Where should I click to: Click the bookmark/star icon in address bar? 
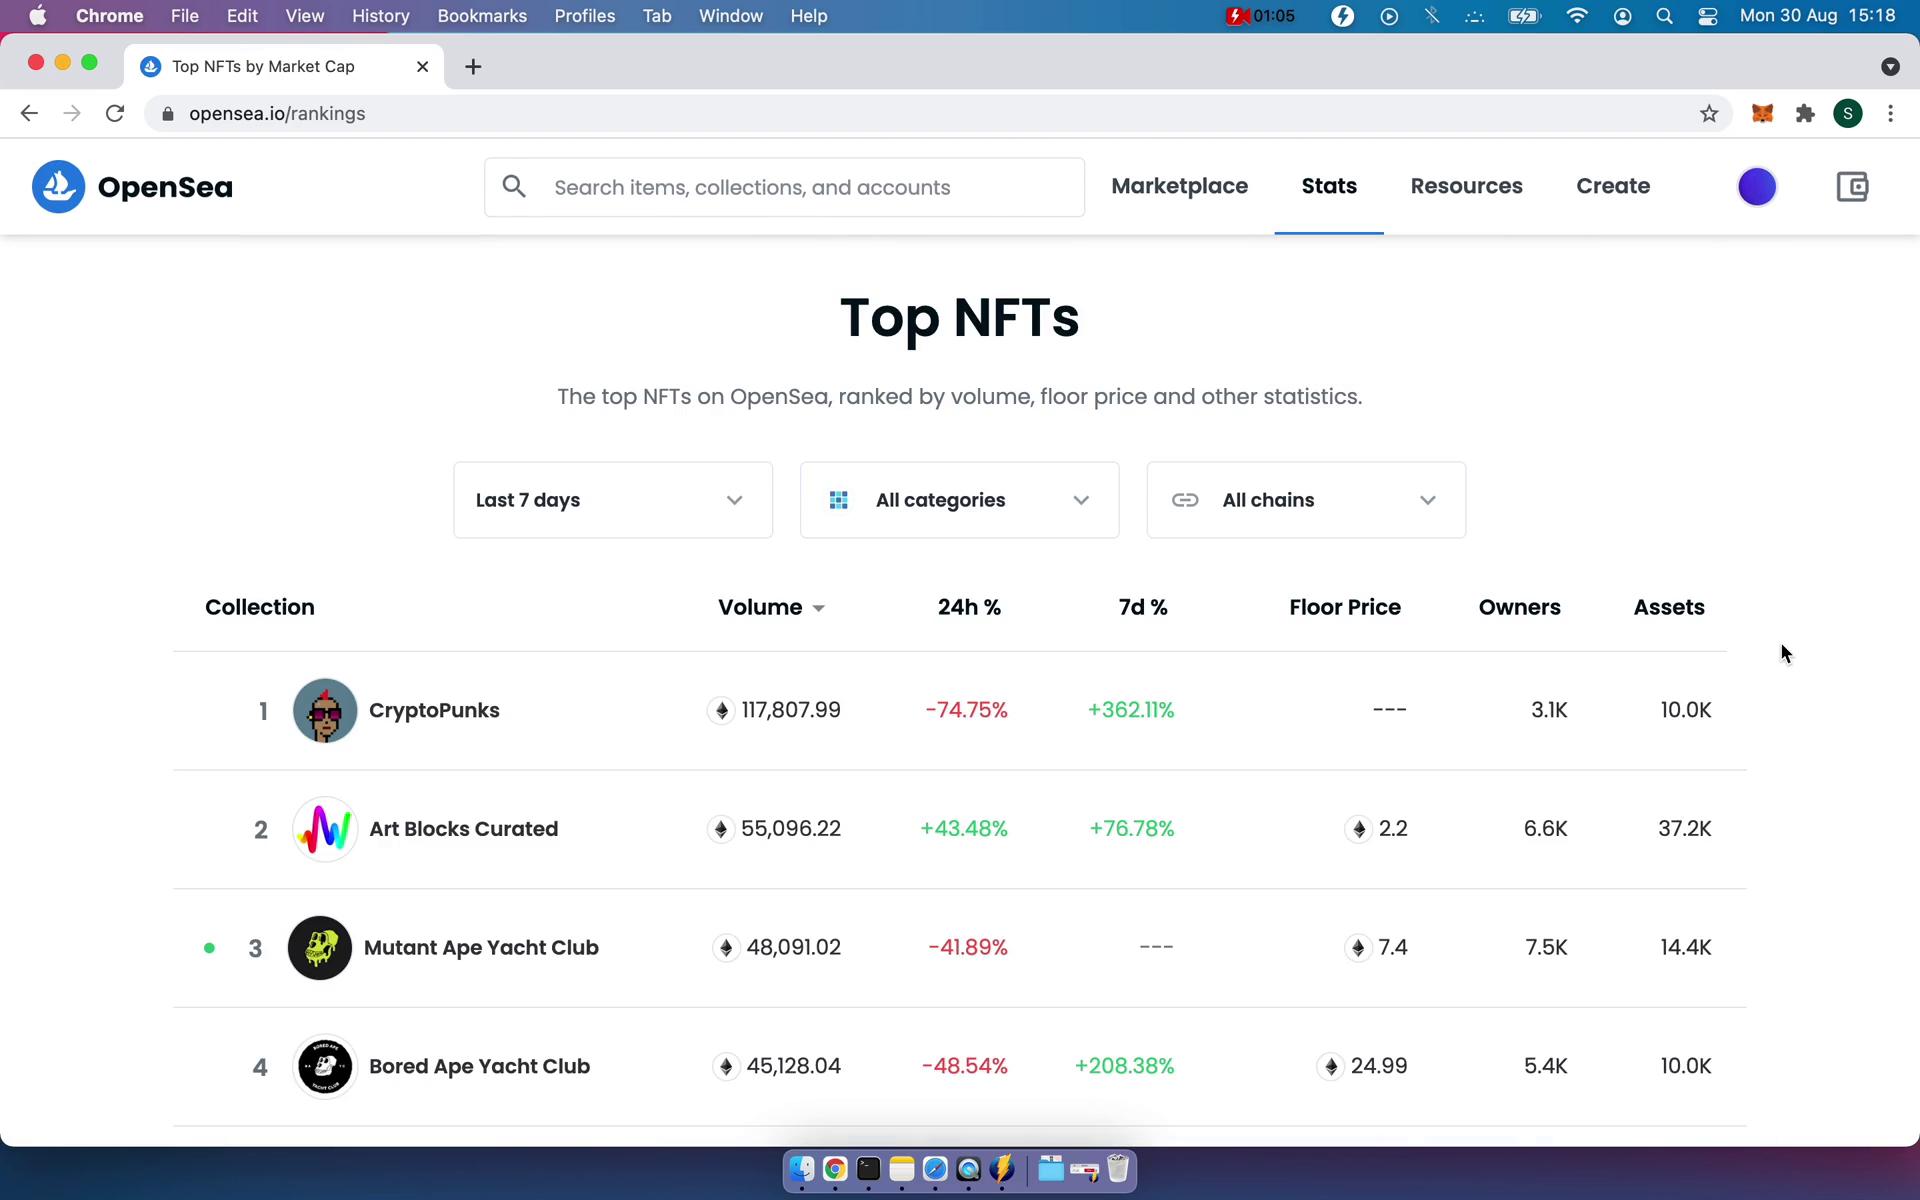coord(1709,113)
